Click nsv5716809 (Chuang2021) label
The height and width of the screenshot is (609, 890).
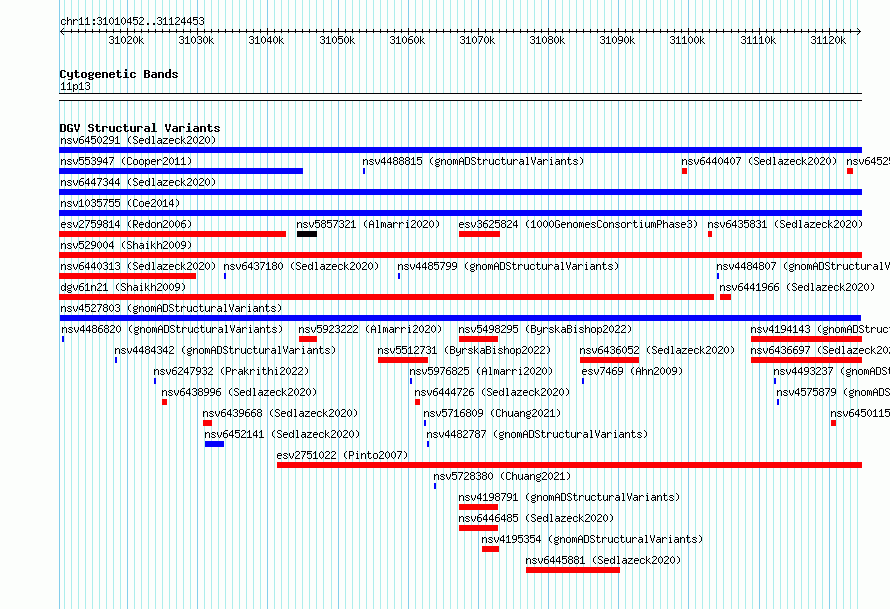(492, 413)
